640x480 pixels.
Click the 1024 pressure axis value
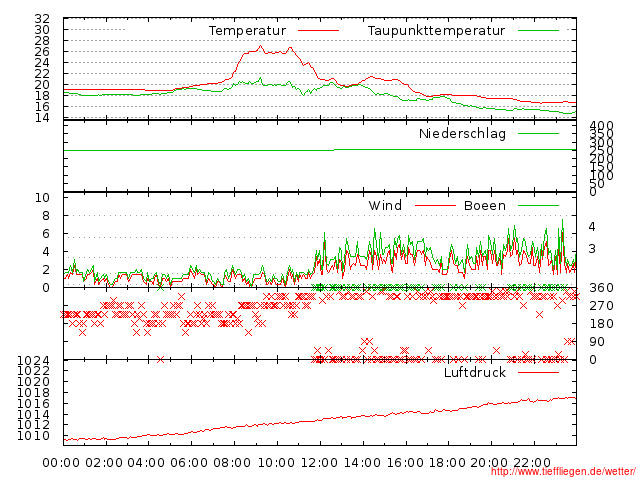coord(33,360)
